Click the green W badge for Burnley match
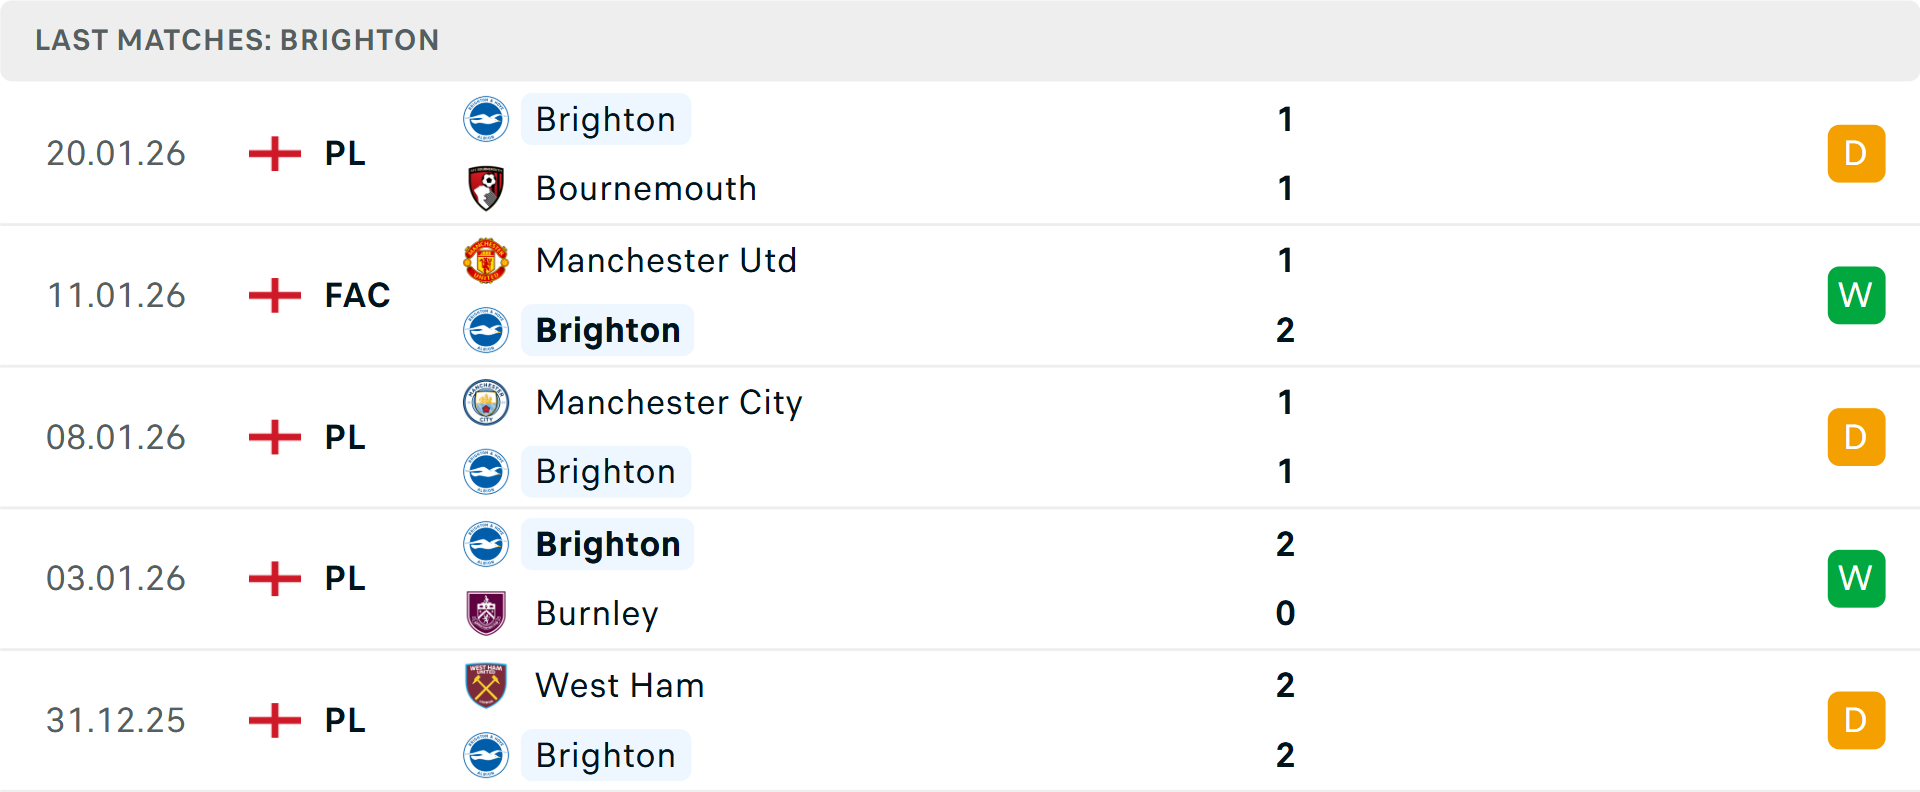The height and width of the screenshot is (792, 1920). pyautogui.click(x=1856, y=578)
